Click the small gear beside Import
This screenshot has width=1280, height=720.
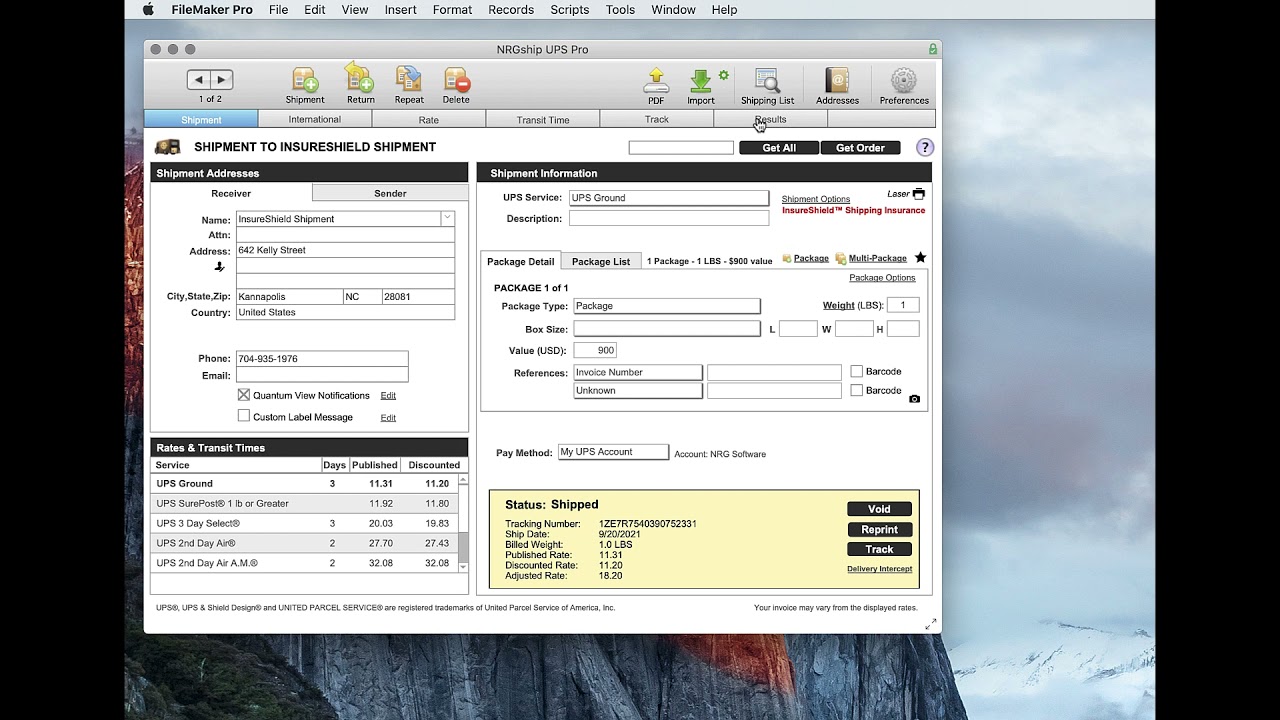click(x=723, y=75)
